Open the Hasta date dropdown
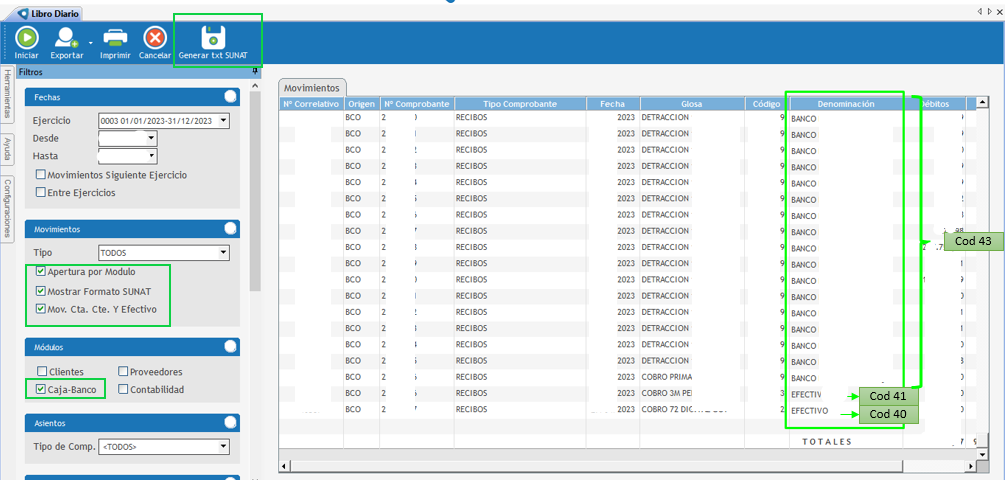This screenshot has height=480, width=1007. tap(151, 156)
